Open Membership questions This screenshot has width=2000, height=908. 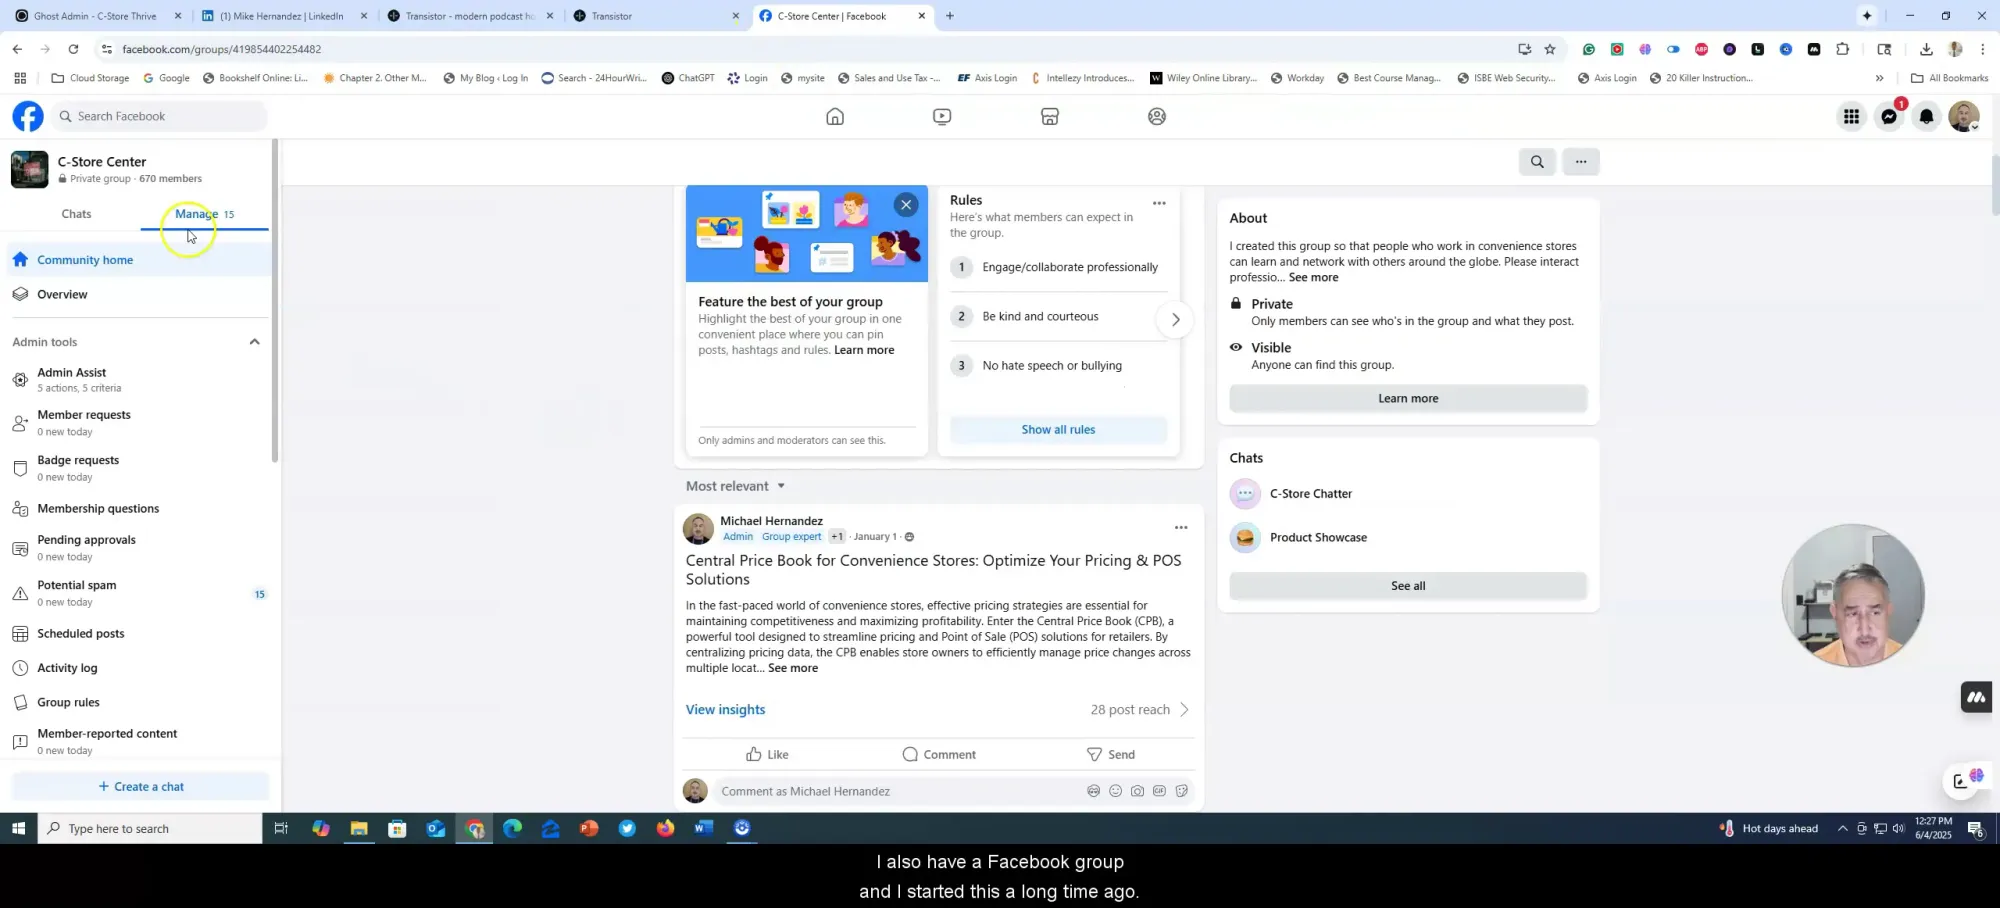pyautogui.click(x=140, y=509)
